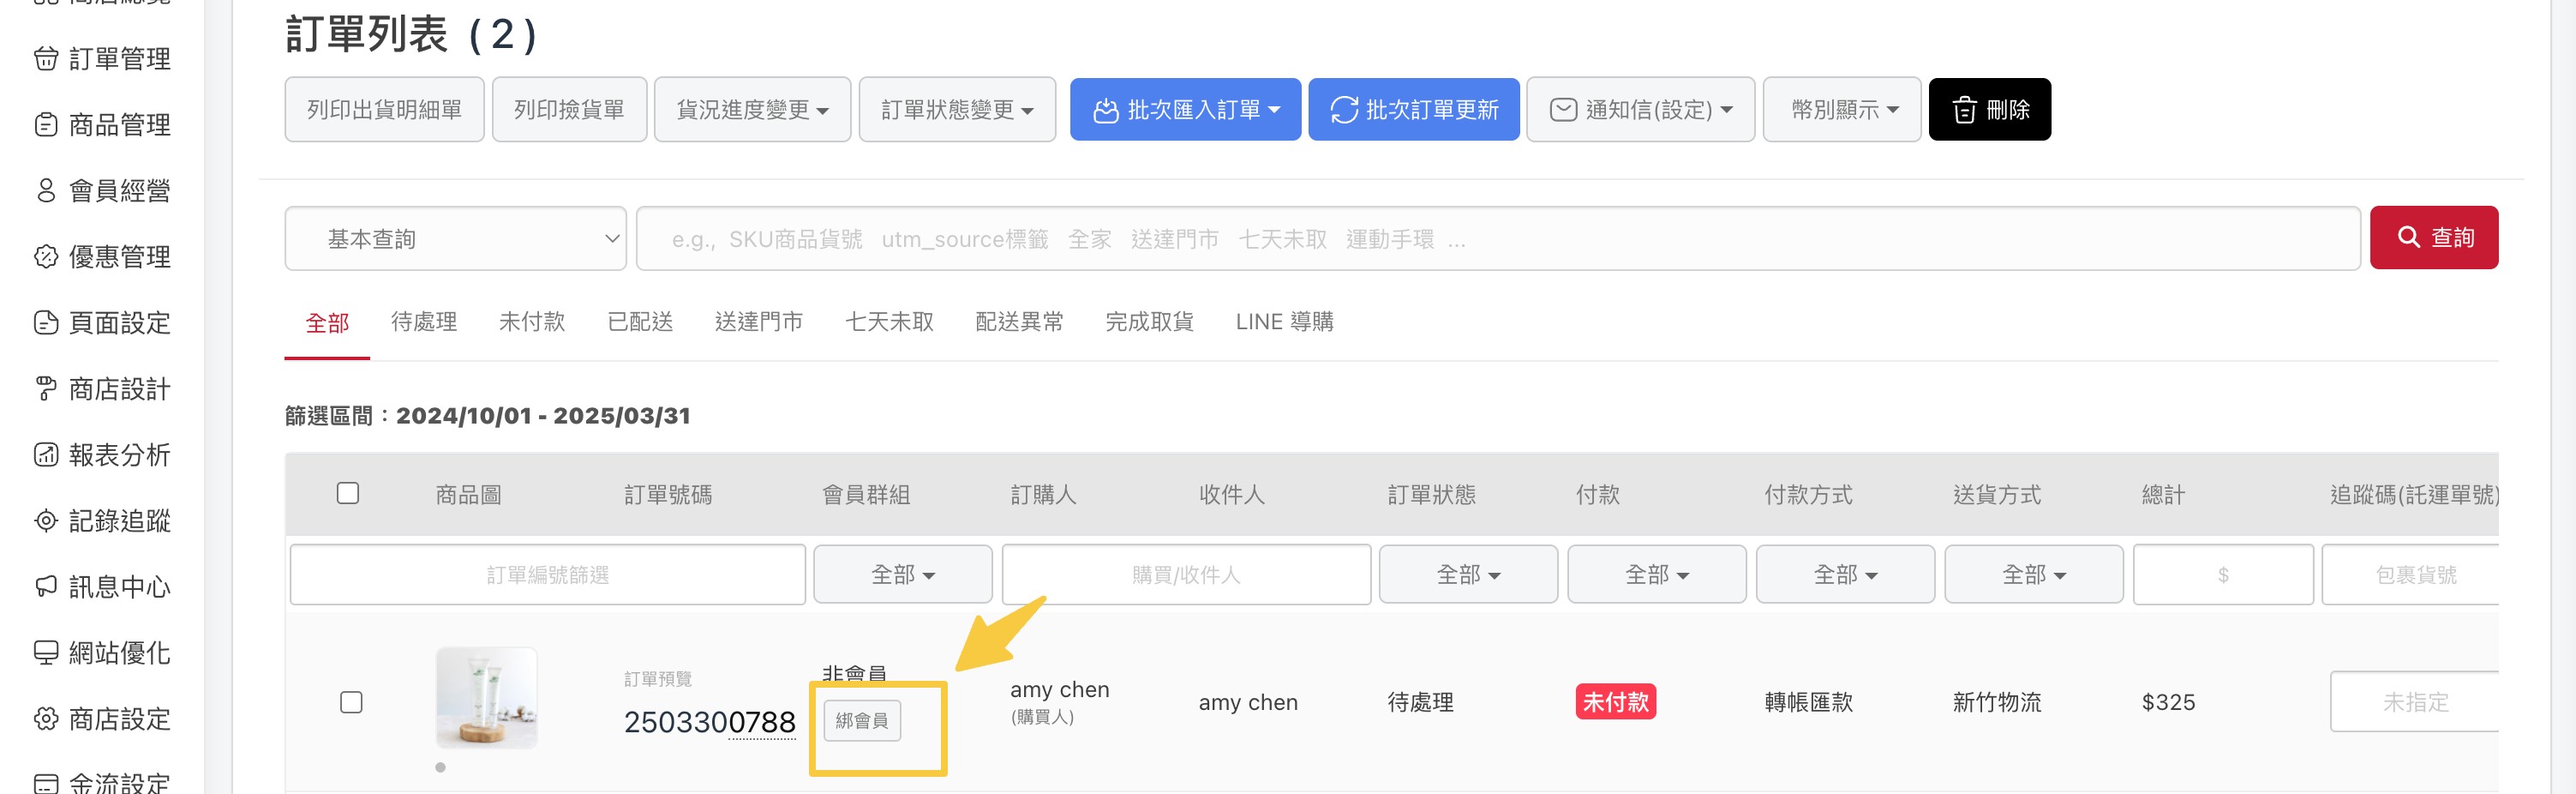This screenshot has height=794, width=2576.
Task: Open the 基本查詢 search type selector
Action: 456,239
